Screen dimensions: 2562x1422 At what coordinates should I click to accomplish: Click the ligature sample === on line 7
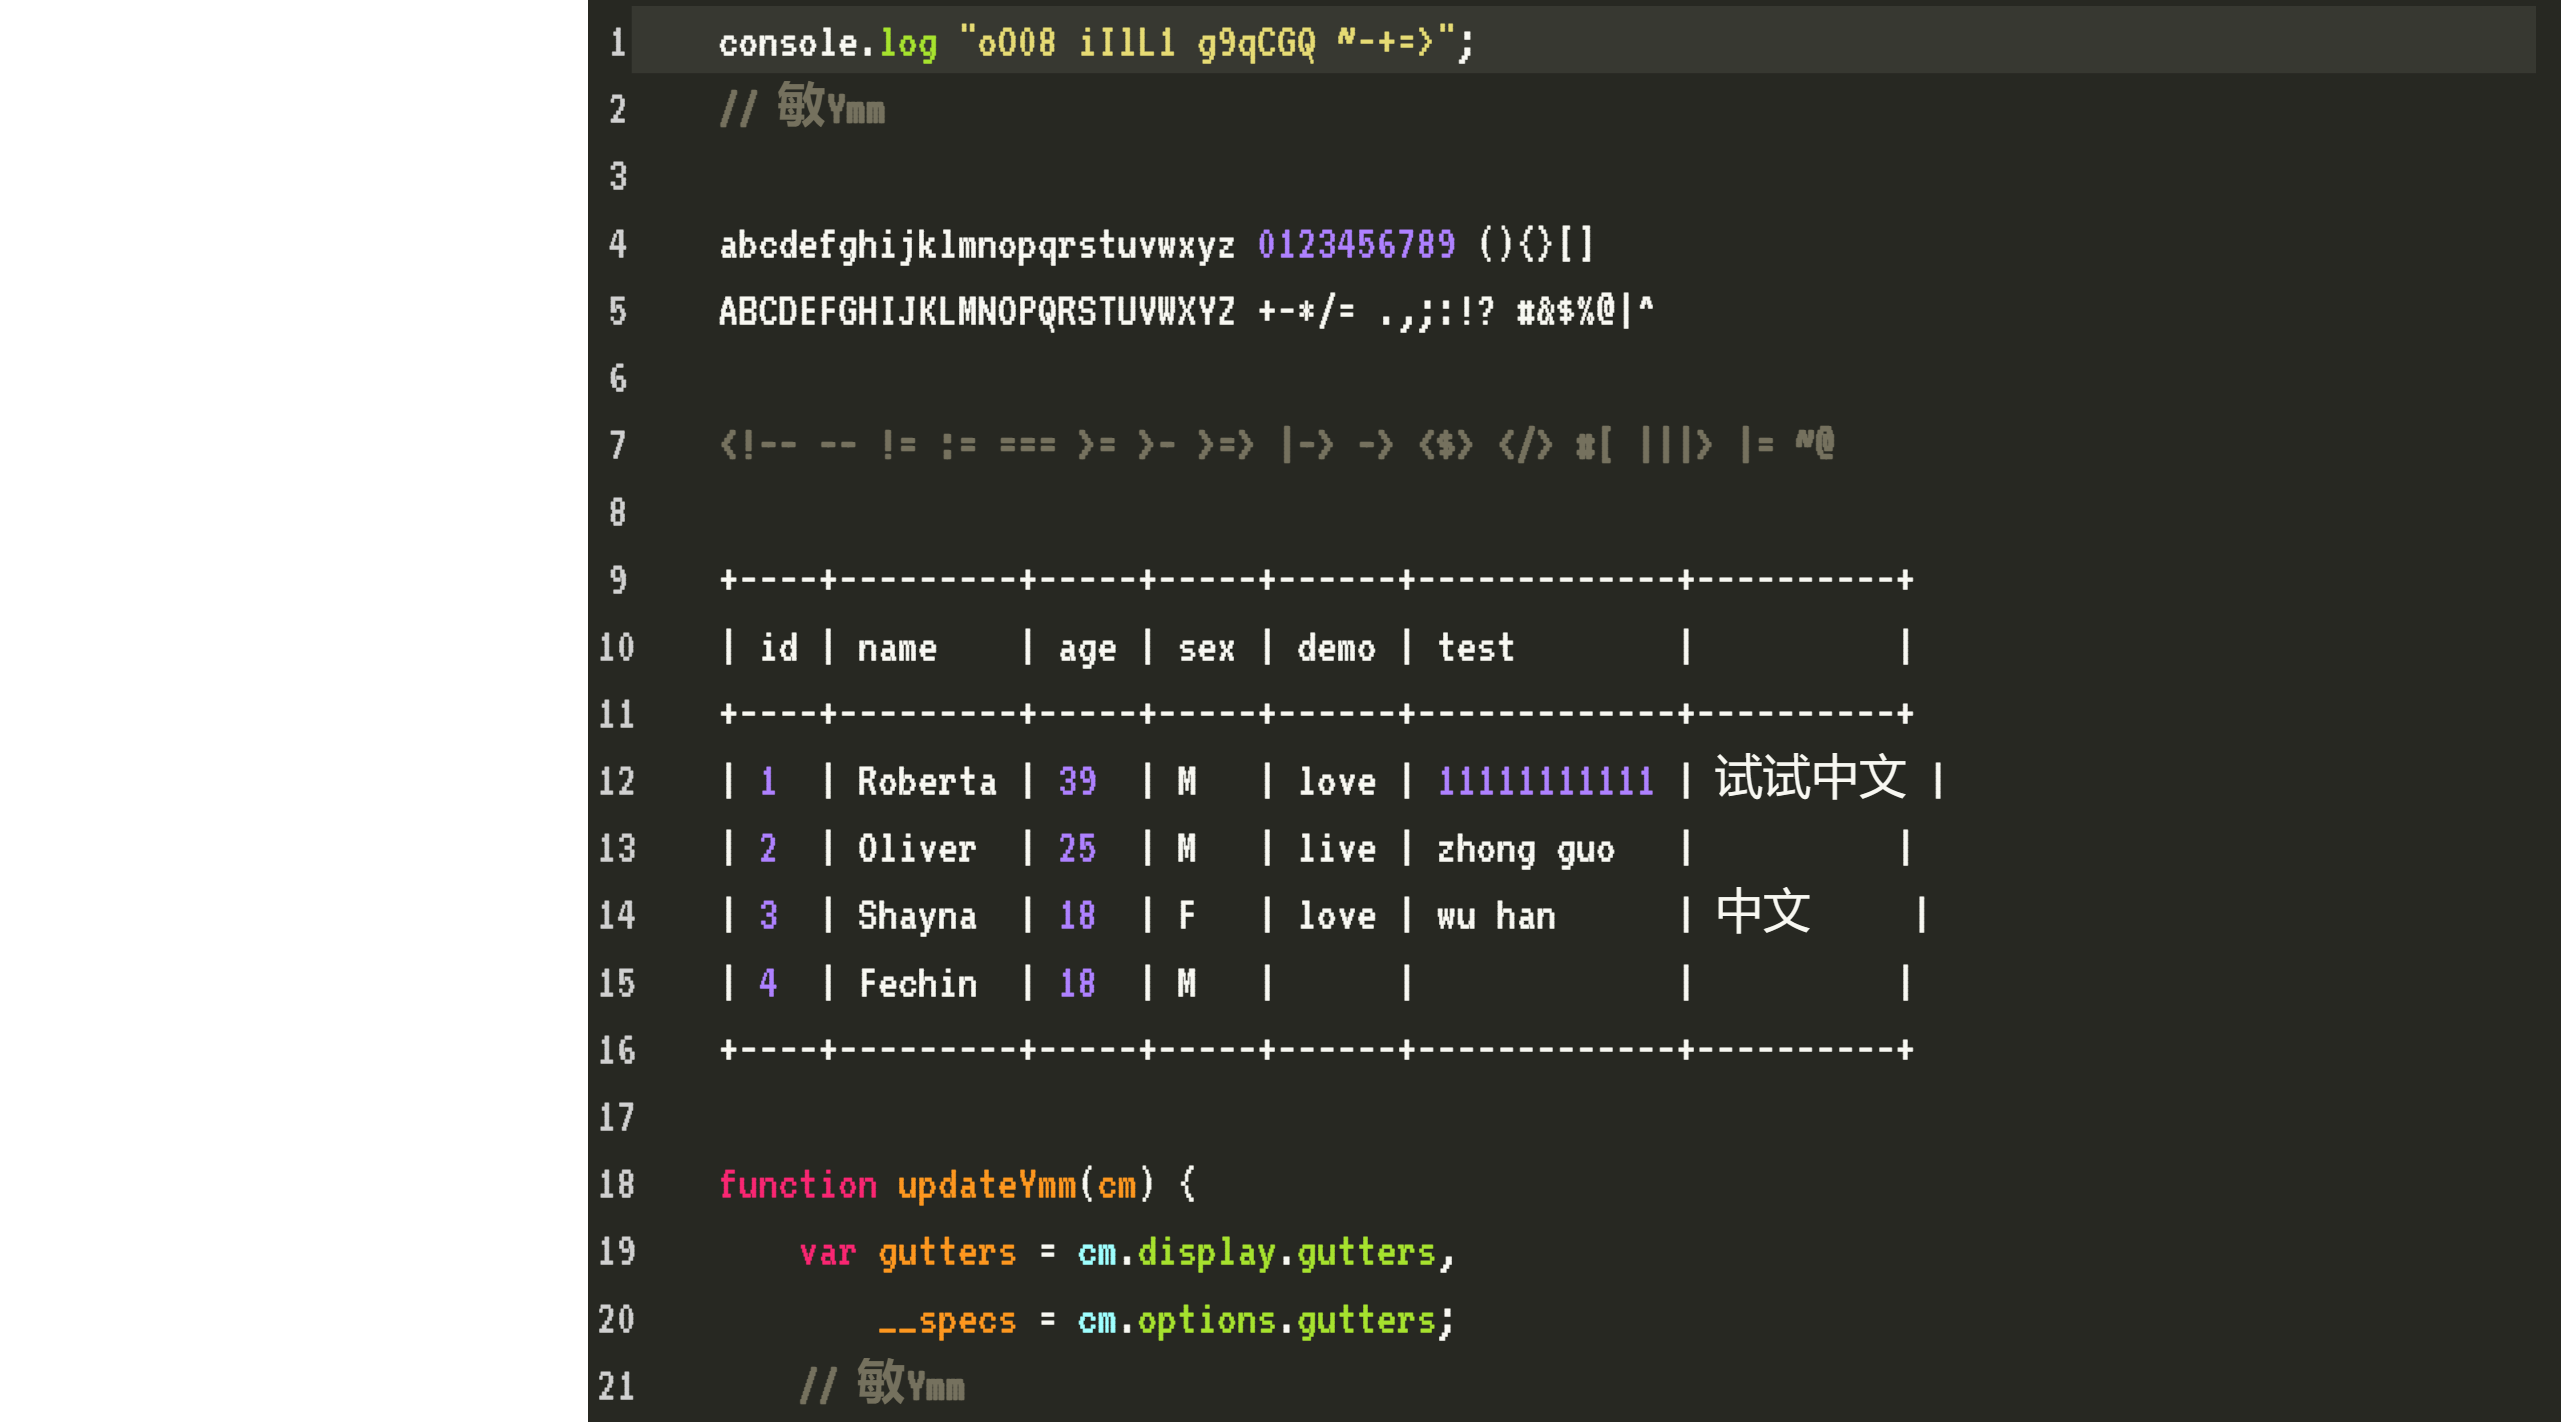click(x=1027, y=445)
